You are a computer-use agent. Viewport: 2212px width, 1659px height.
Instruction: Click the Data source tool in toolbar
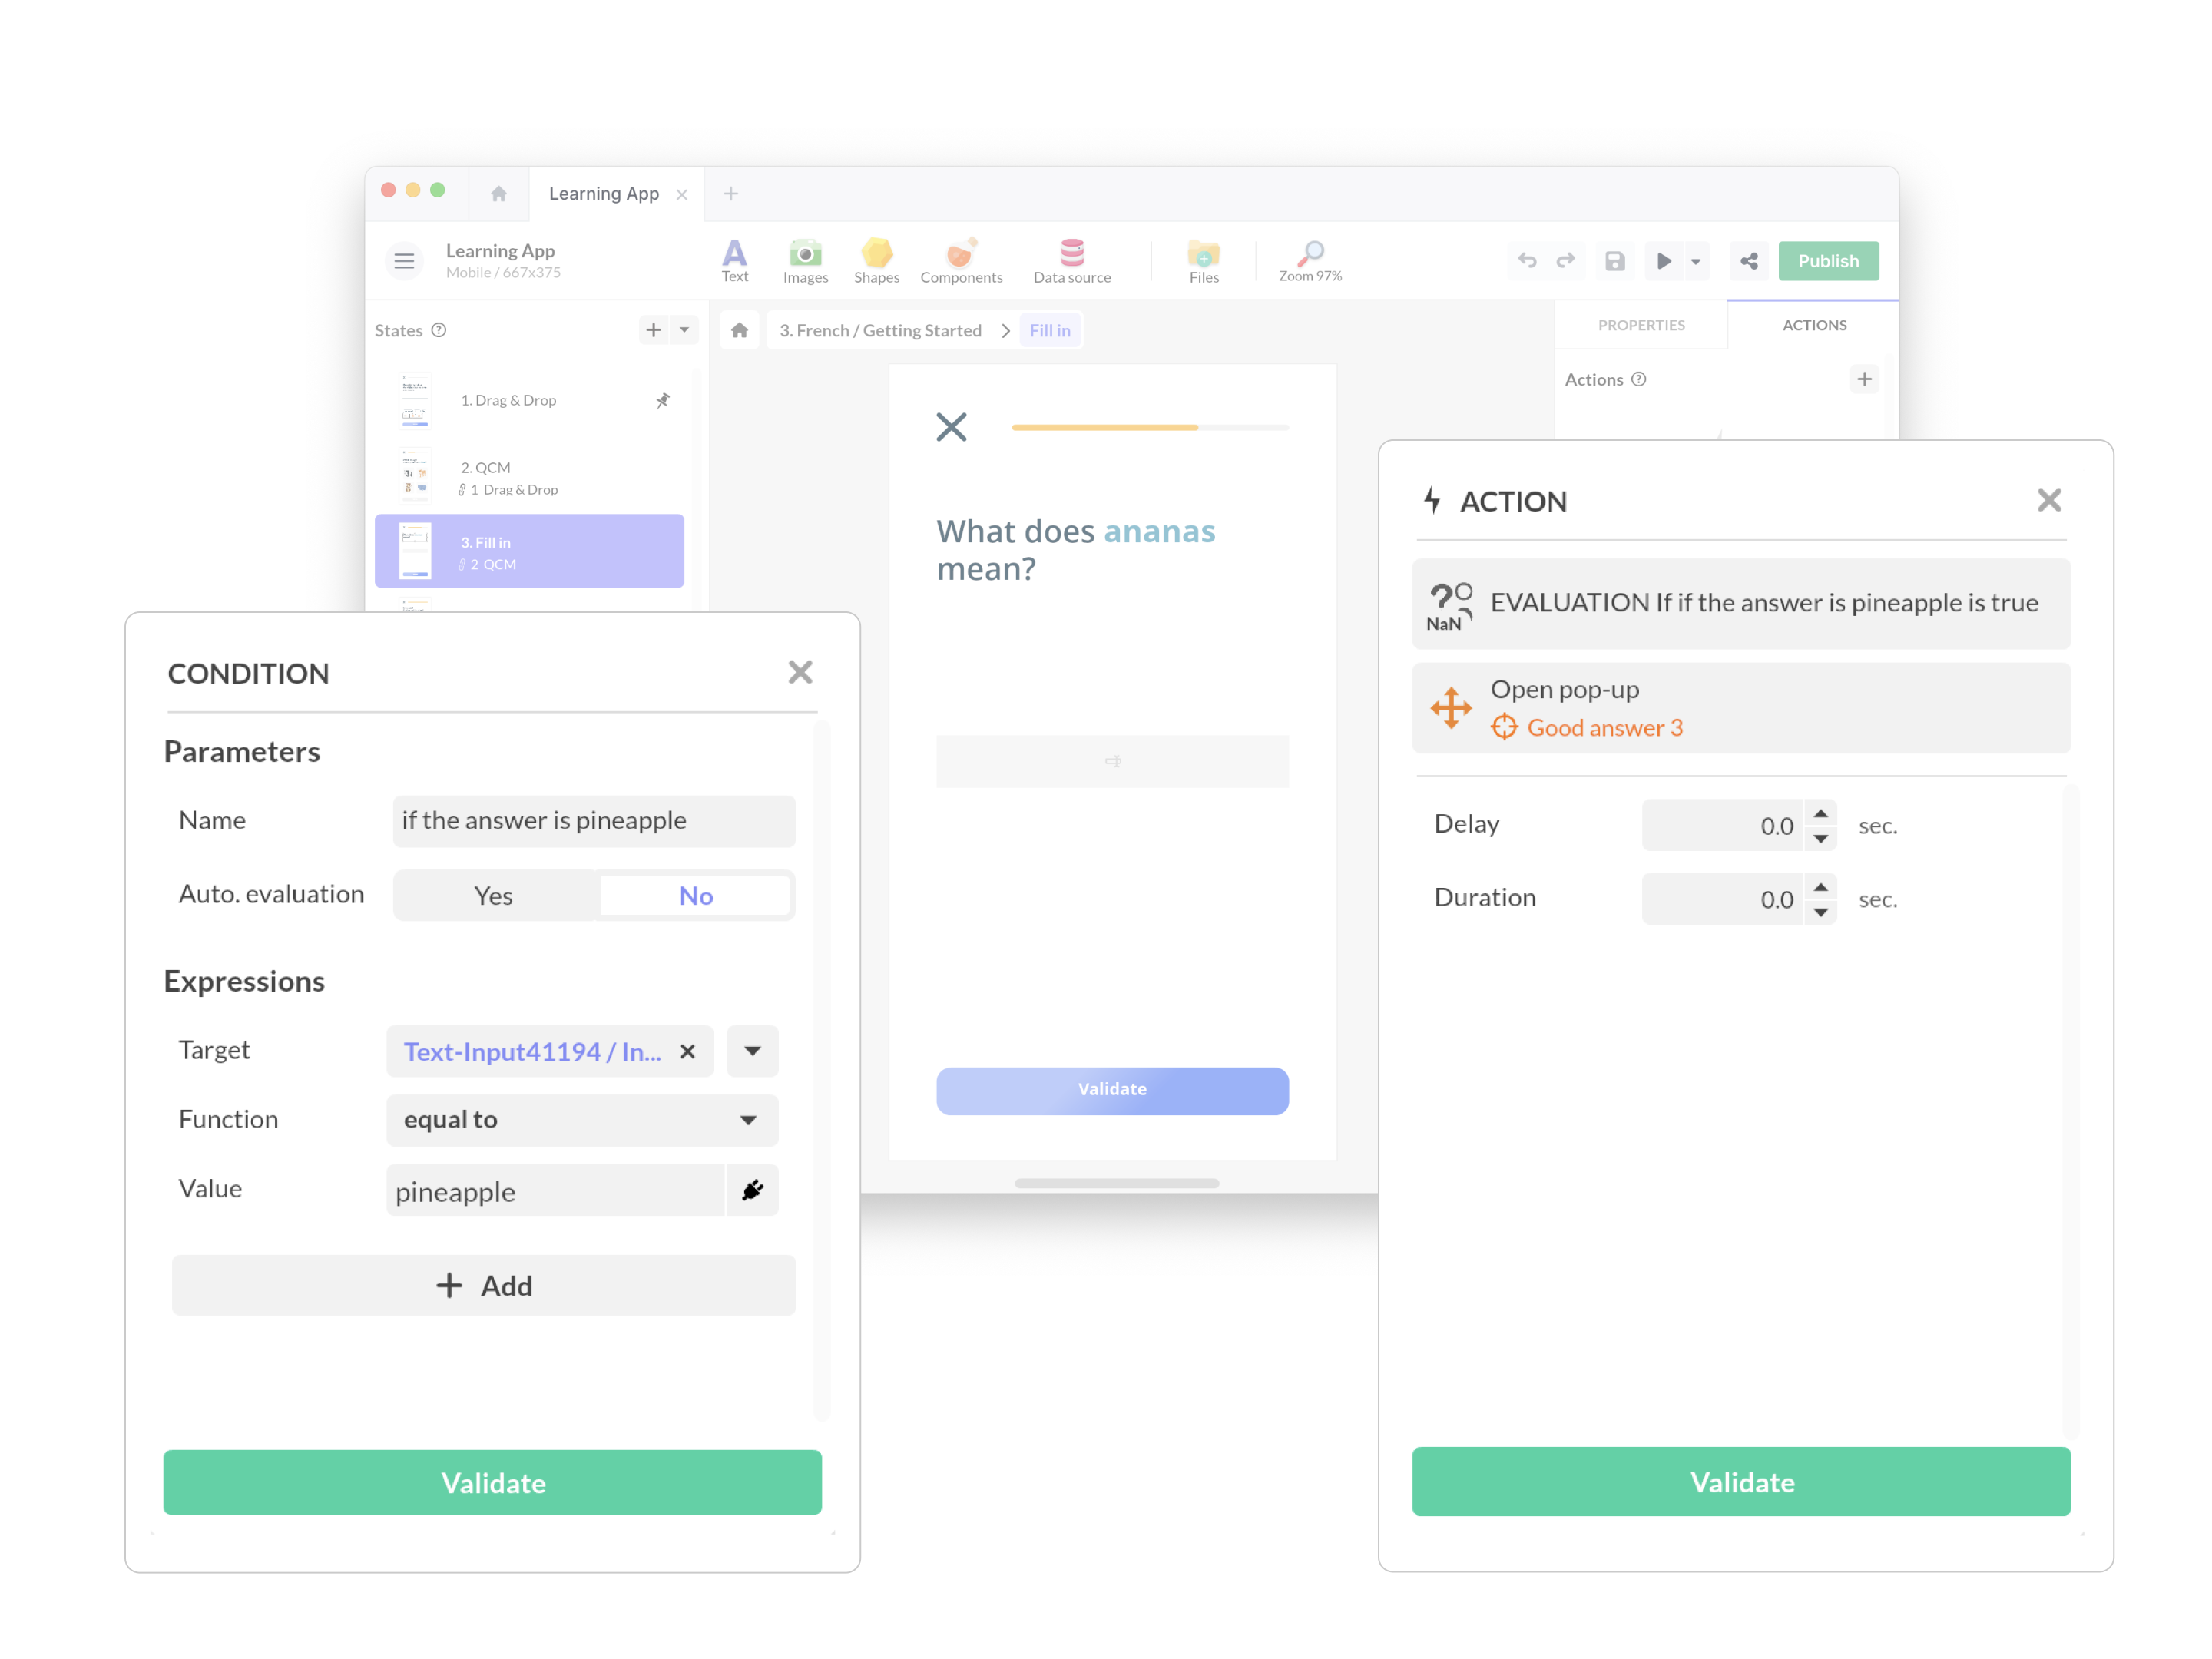coord(1073,260)
